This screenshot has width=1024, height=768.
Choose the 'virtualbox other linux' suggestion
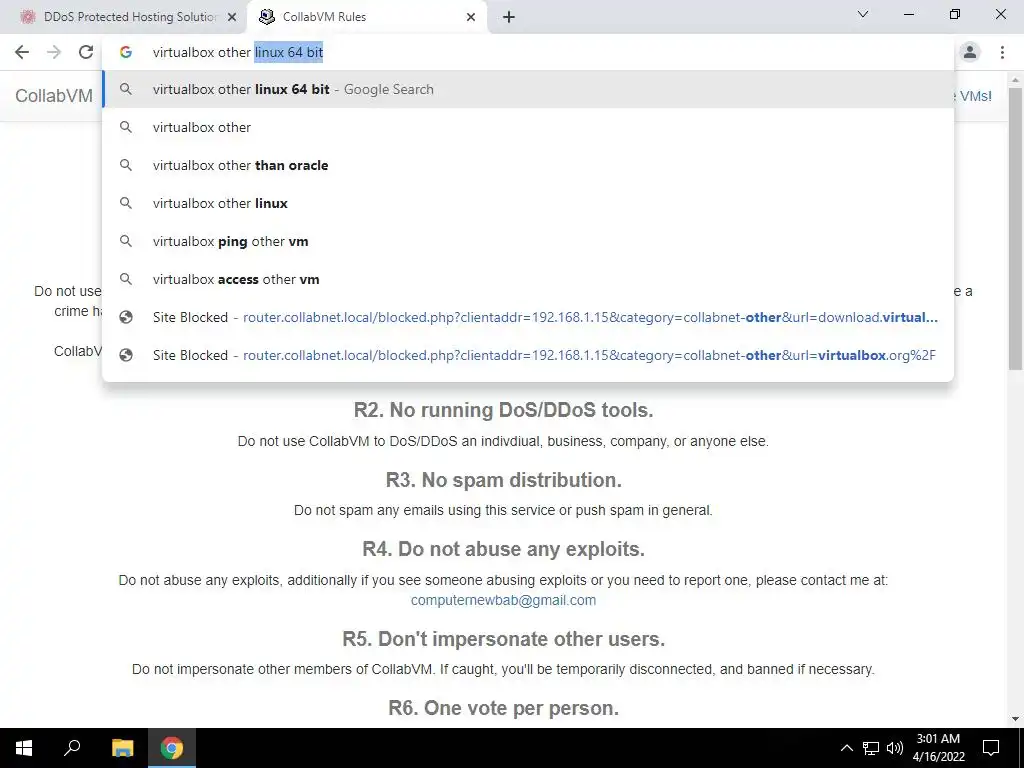(528, 203)
